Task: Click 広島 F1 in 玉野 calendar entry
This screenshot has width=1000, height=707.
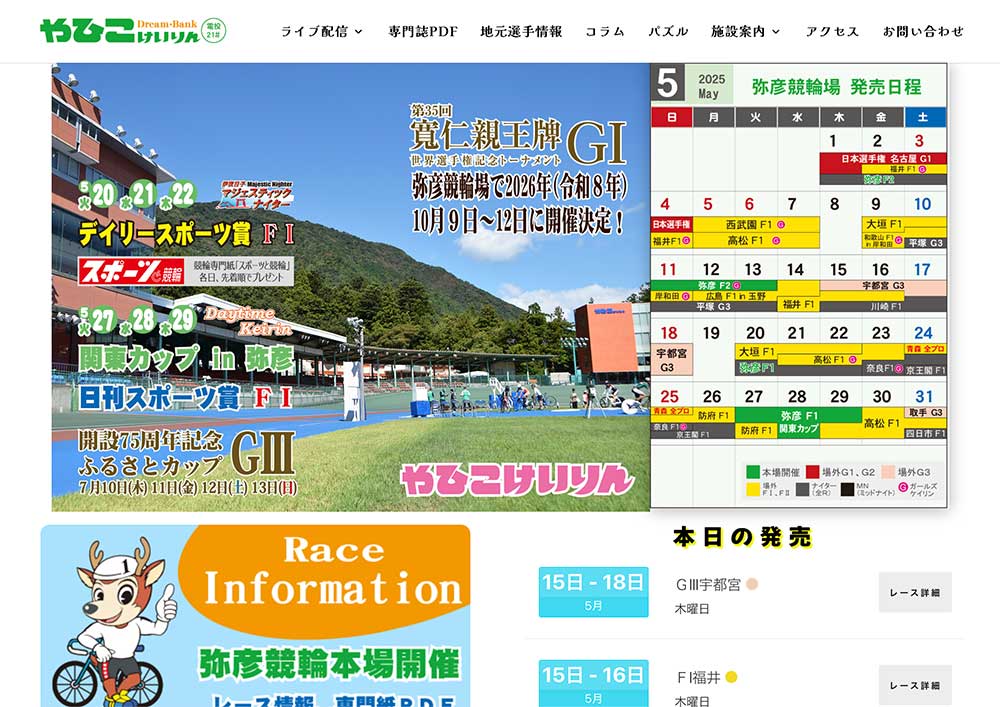Action: [x=735, y=296]
